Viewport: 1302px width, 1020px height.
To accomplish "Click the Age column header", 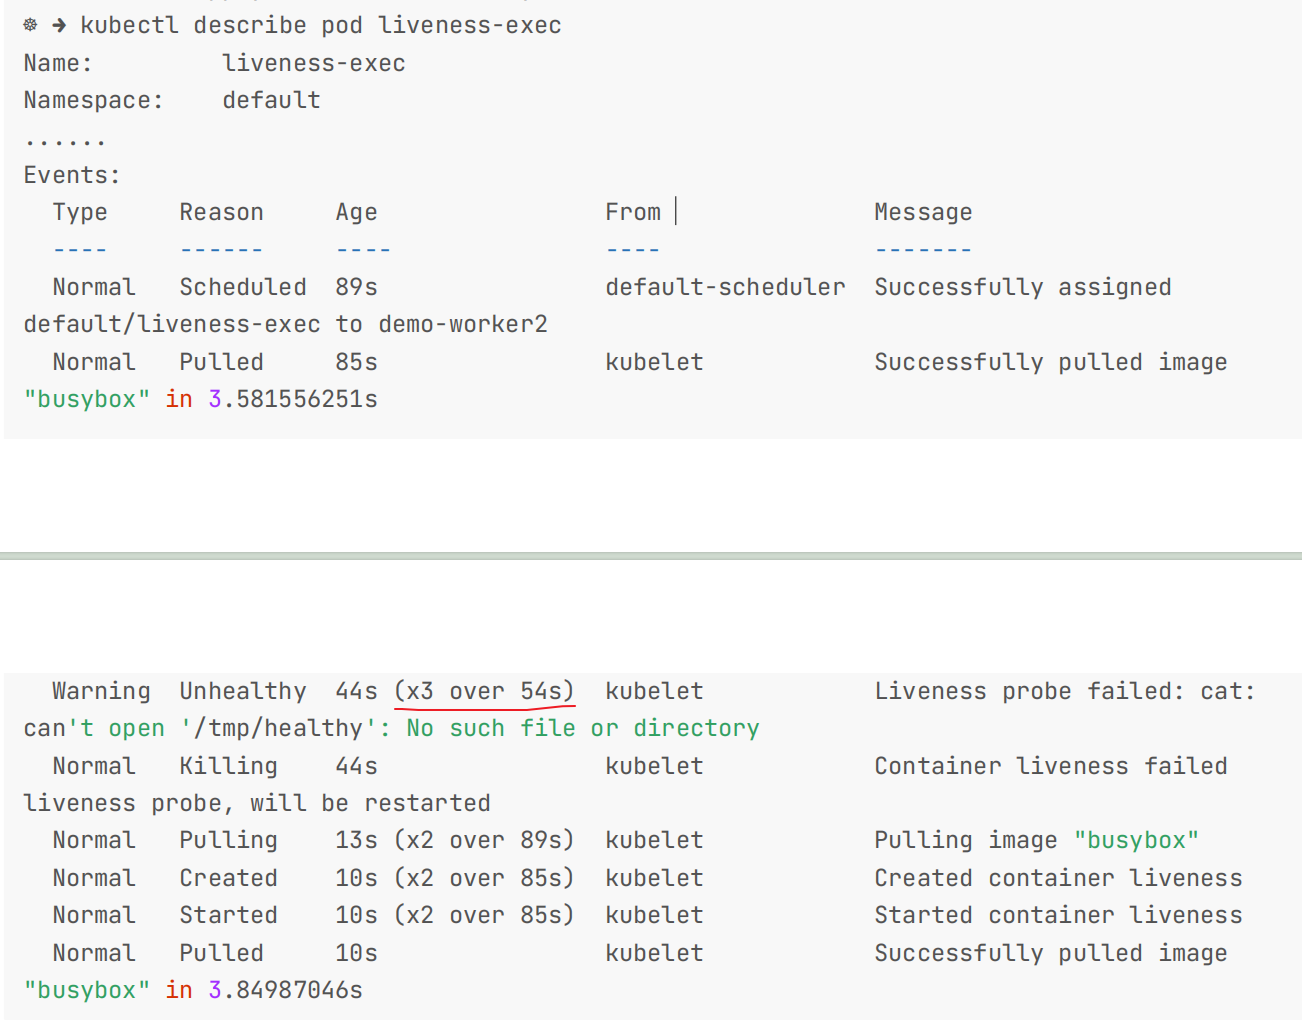I will 357,212.
